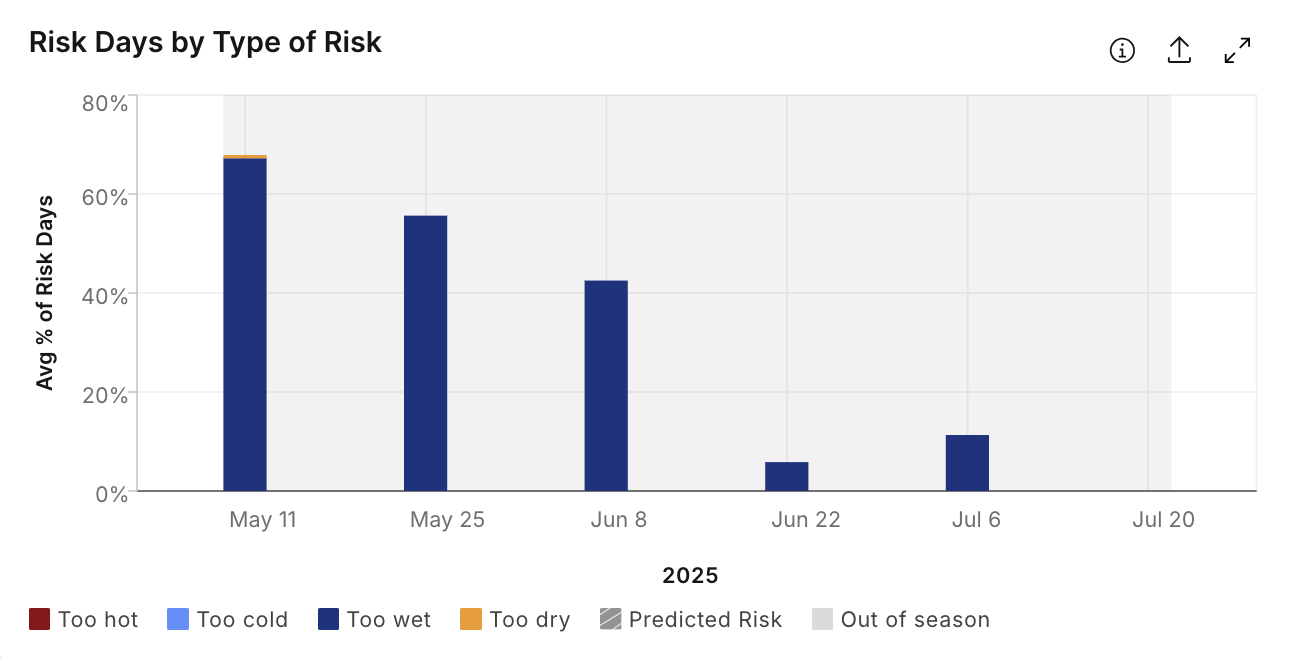This screenshot has height=660, width=1290.
Task: Click the Out of season swatch
Action: 822,619
